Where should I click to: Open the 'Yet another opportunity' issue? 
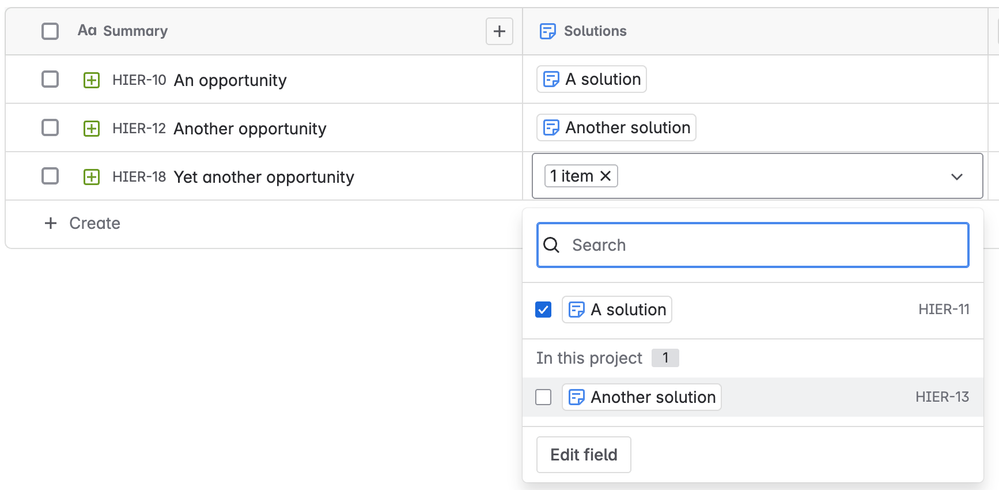264,177
